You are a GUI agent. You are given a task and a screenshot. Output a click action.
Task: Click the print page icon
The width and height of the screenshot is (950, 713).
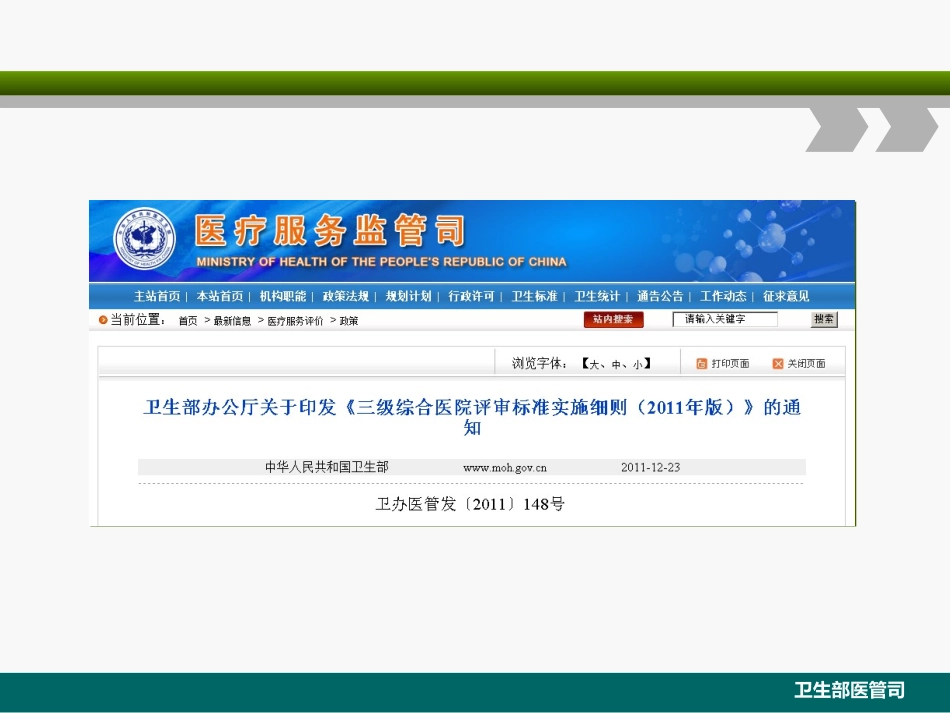coord(702,364)
